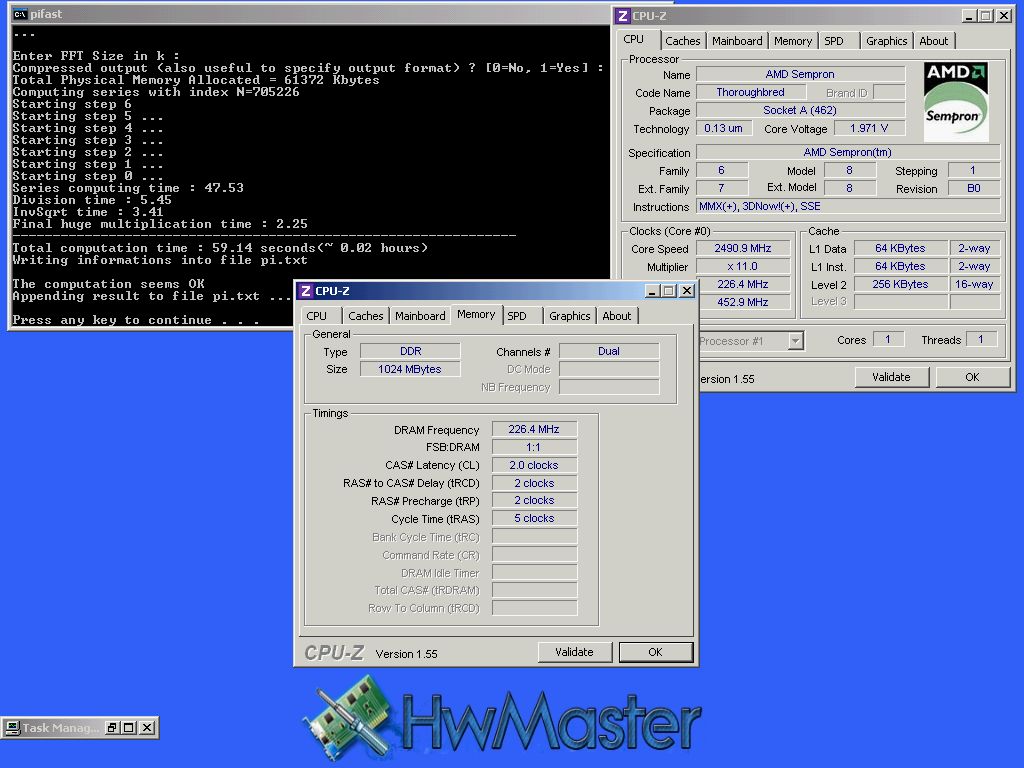The image size is (1024, 768).
Task: Click the Revision B0 field
Action: (974, 189)
